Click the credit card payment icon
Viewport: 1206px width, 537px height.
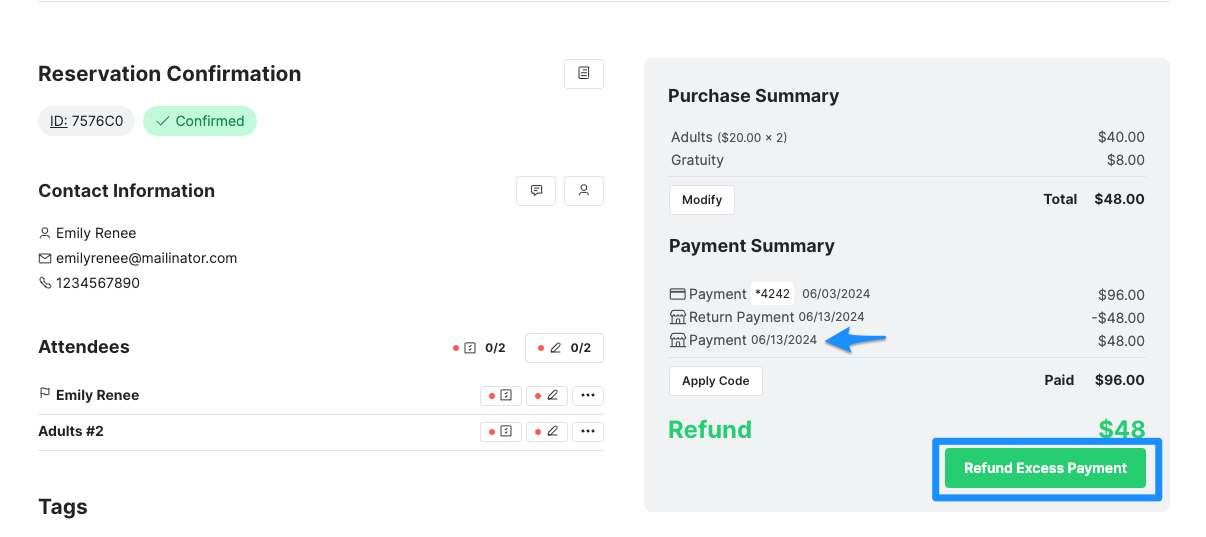678,294
